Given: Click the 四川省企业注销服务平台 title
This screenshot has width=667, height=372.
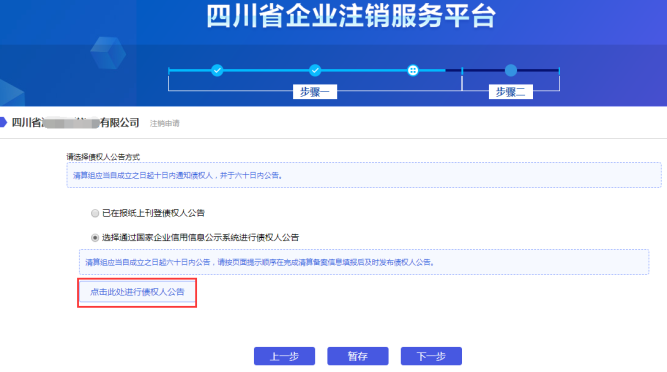Looking at the screenshot, I should [x=351, y=16].
